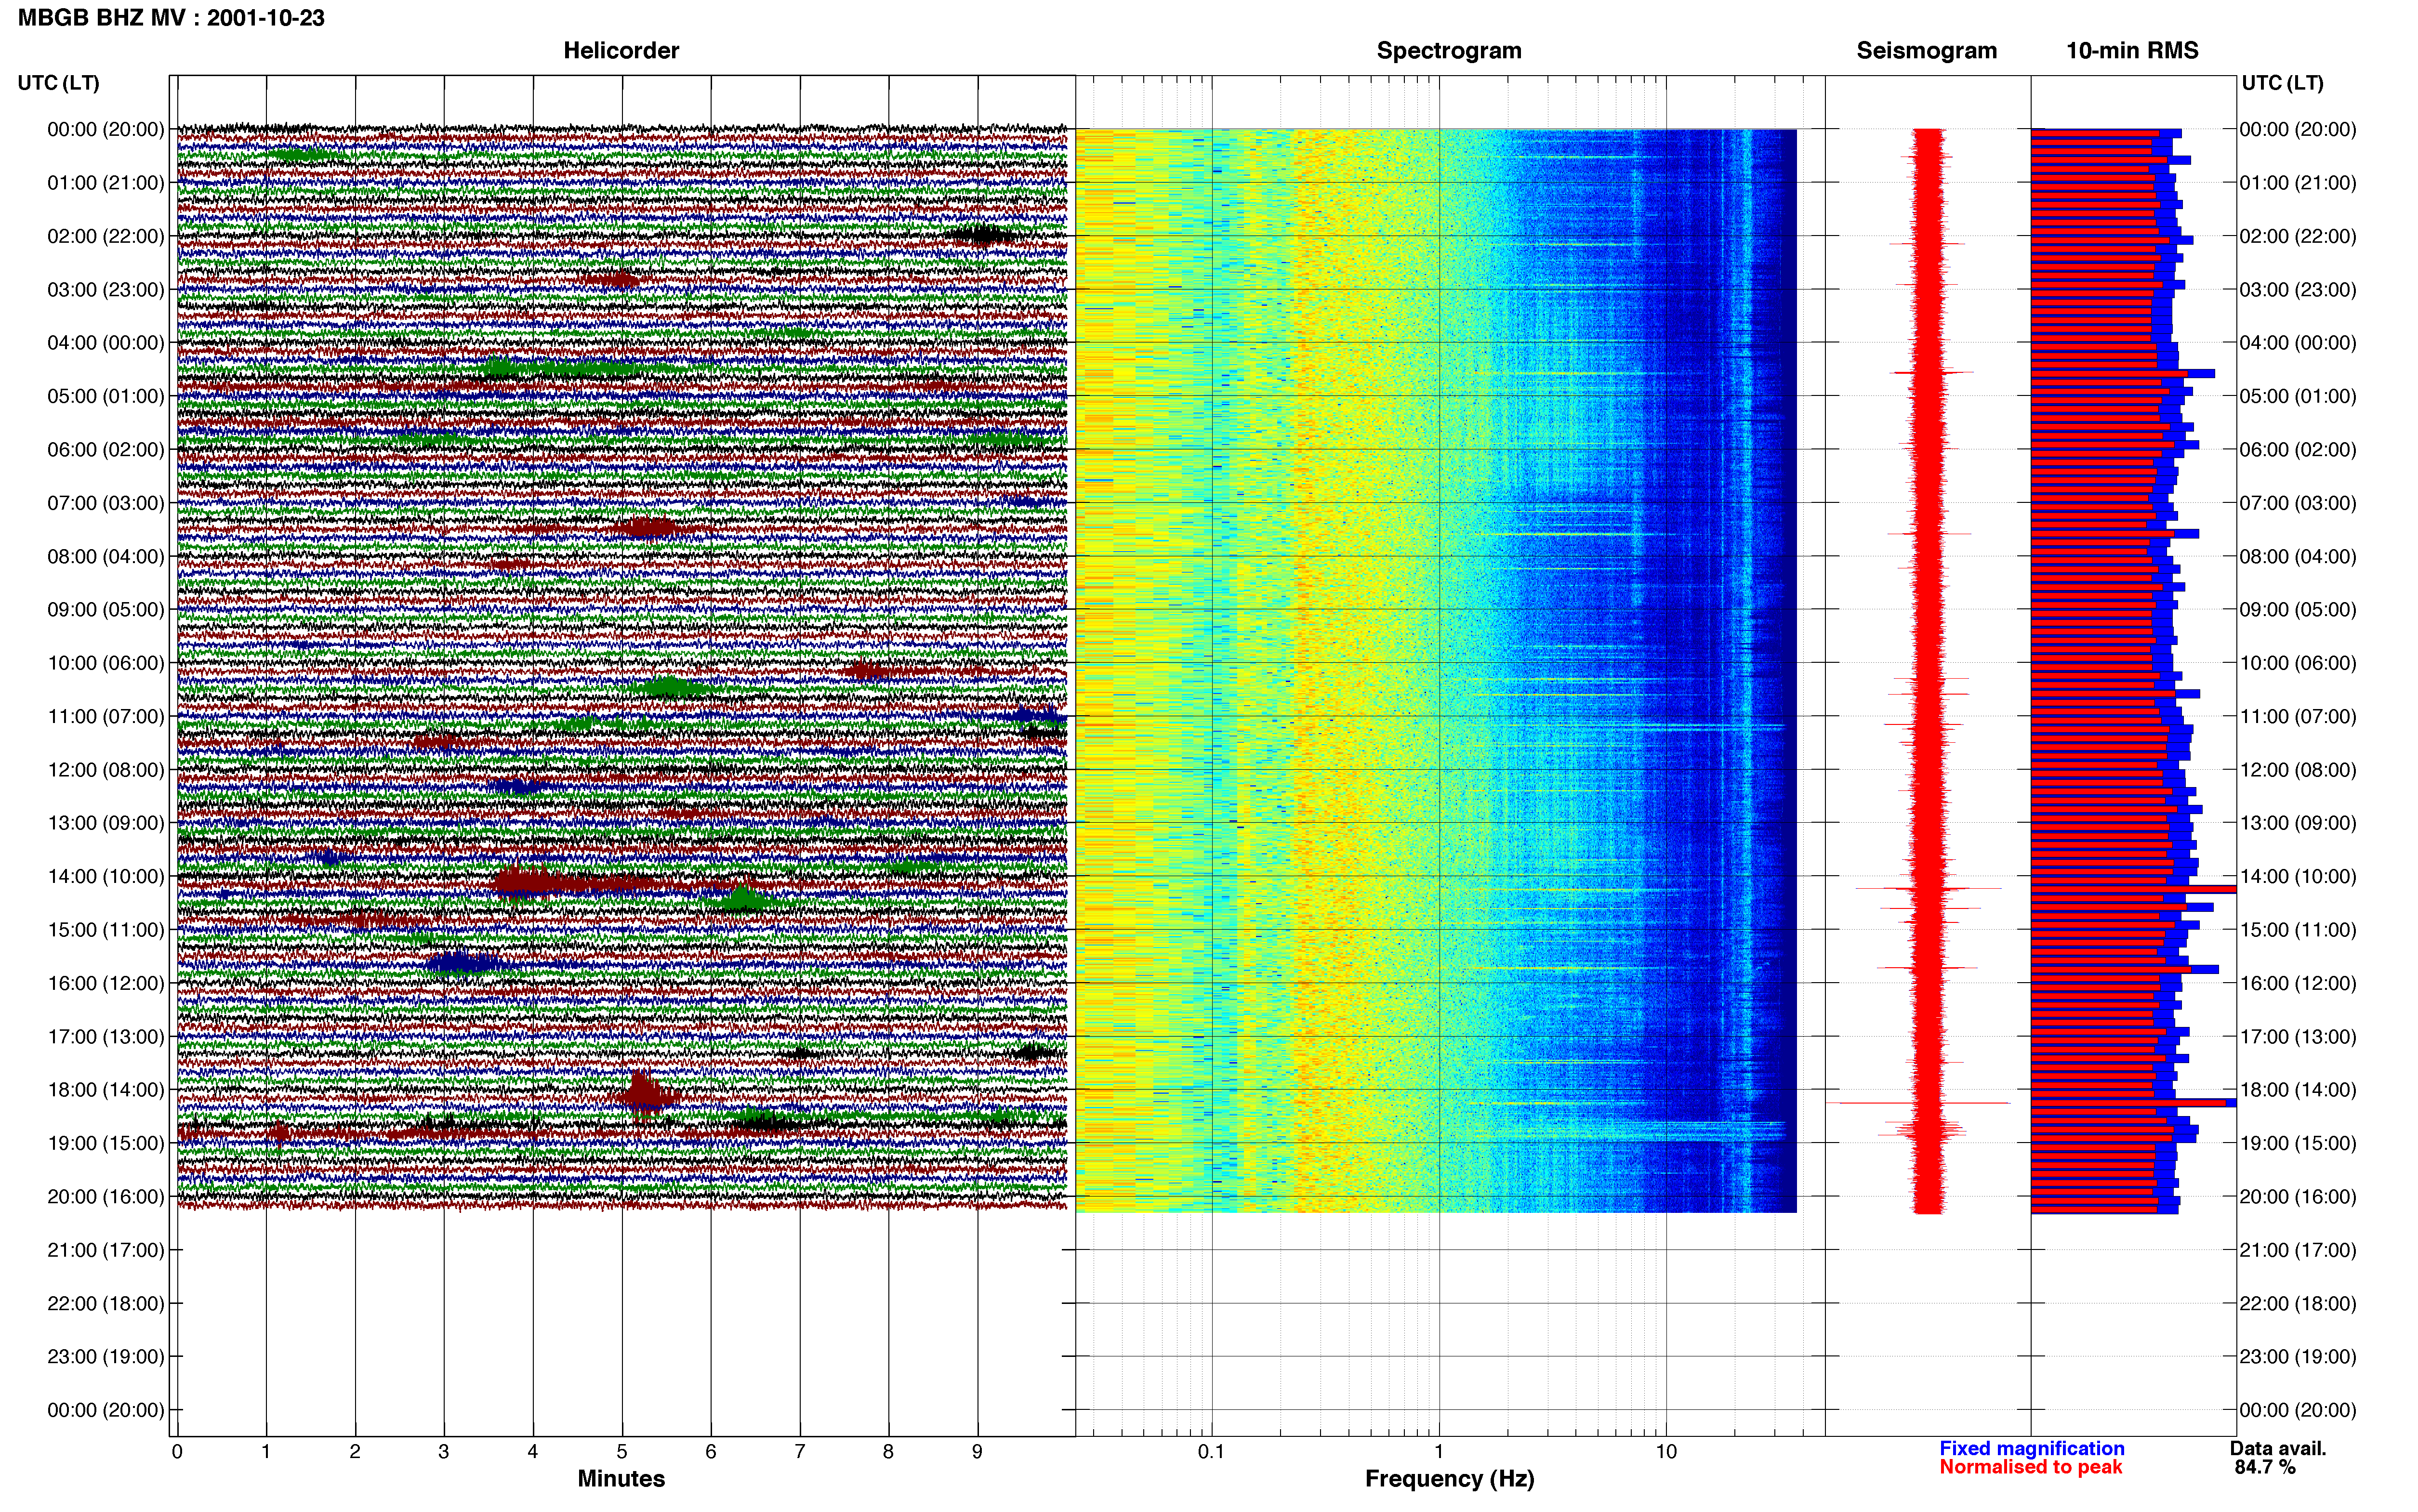Click the right 'UTC (LT)' axis label
Screen dimensions: 2418x1512
(2282, 83)
